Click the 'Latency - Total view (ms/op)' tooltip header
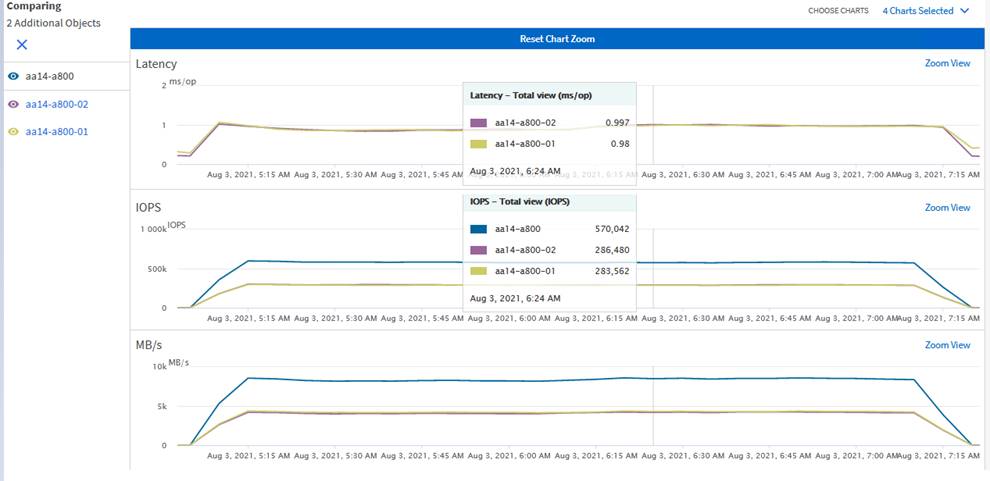The image size is (990, 481). click(x=530, y=95)
